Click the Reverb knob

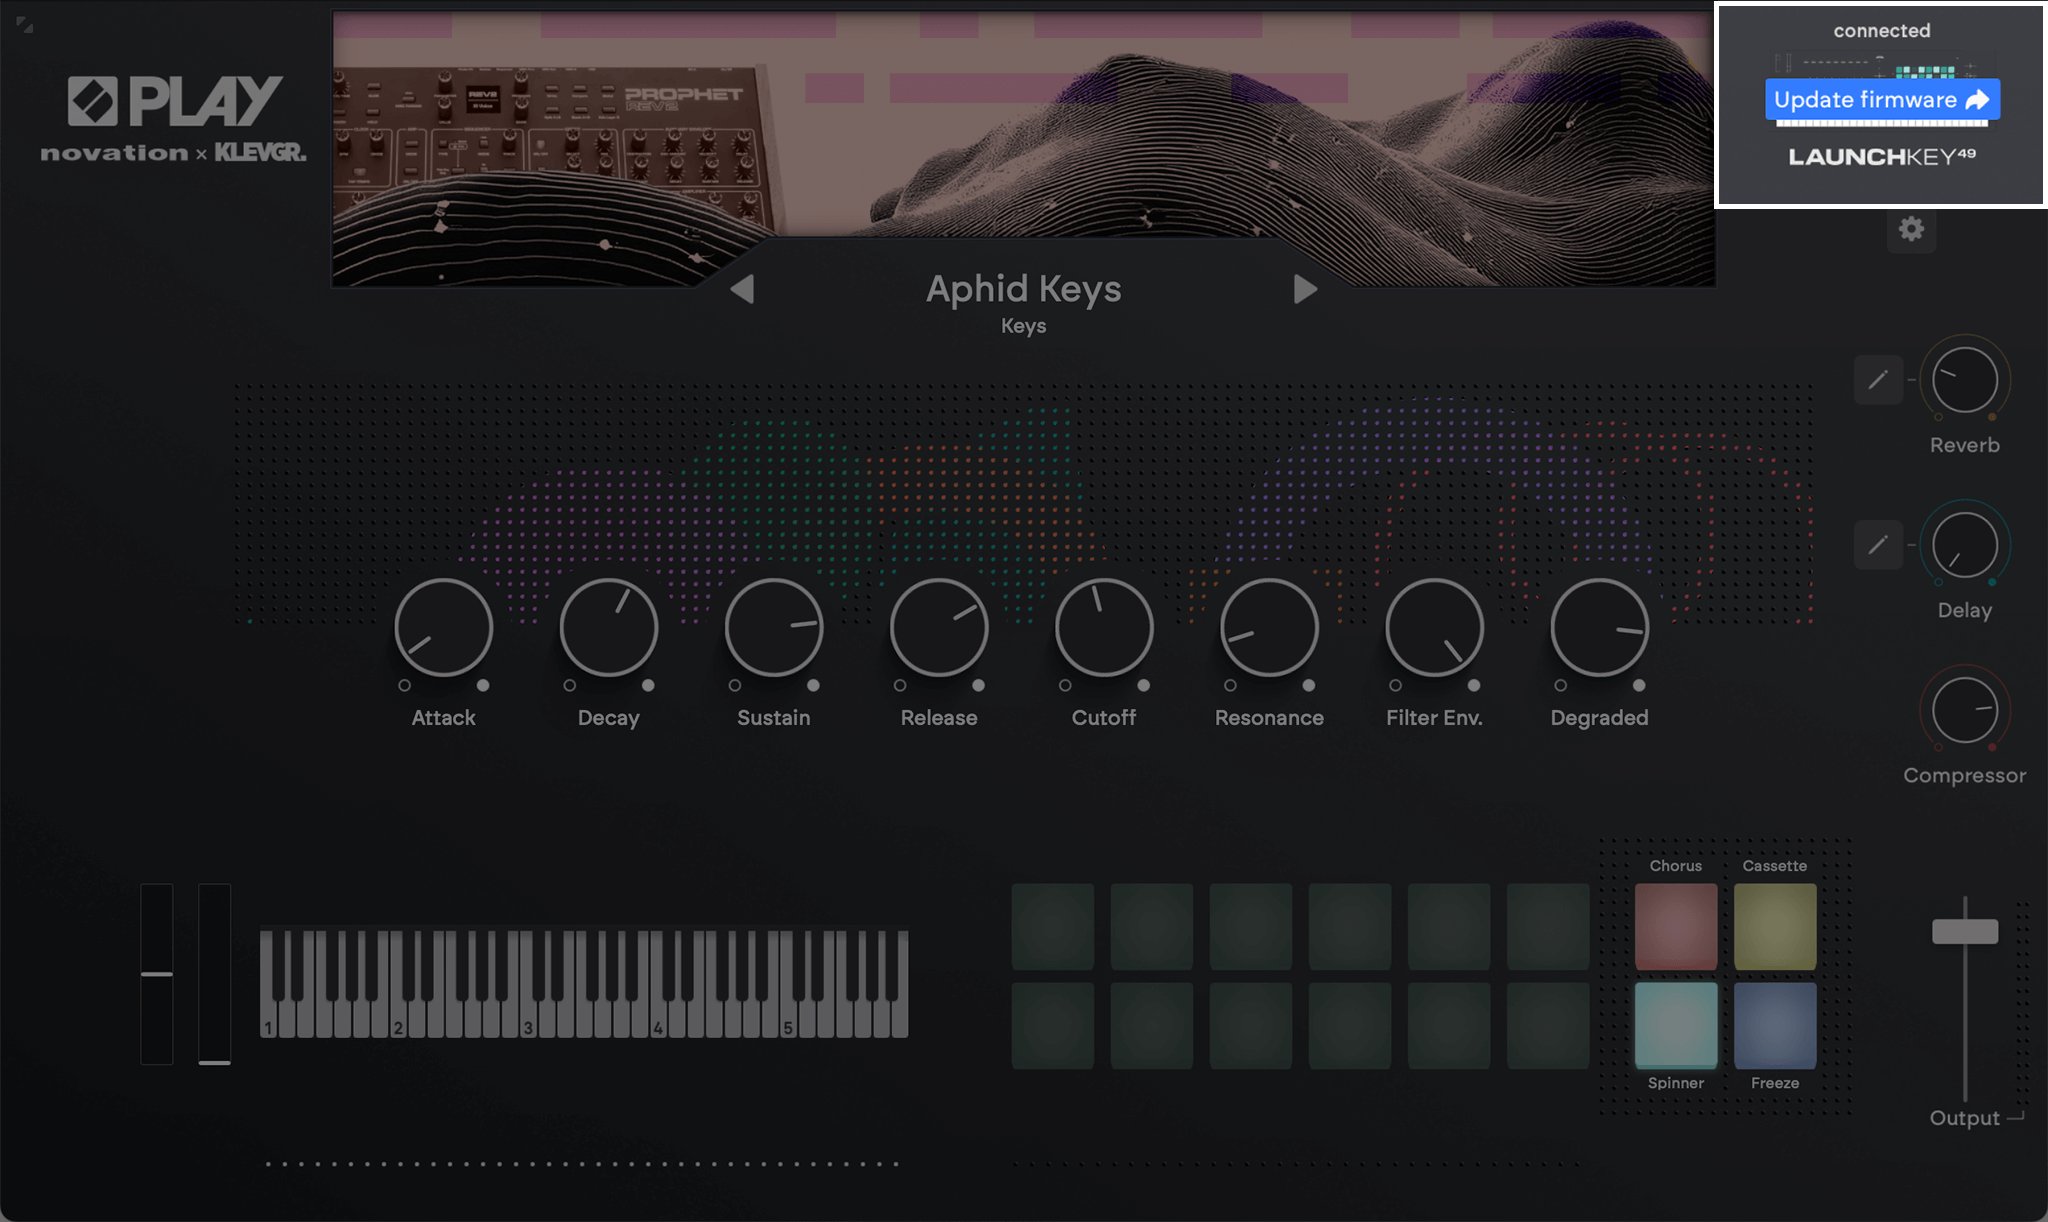[x=1964, y=380]
